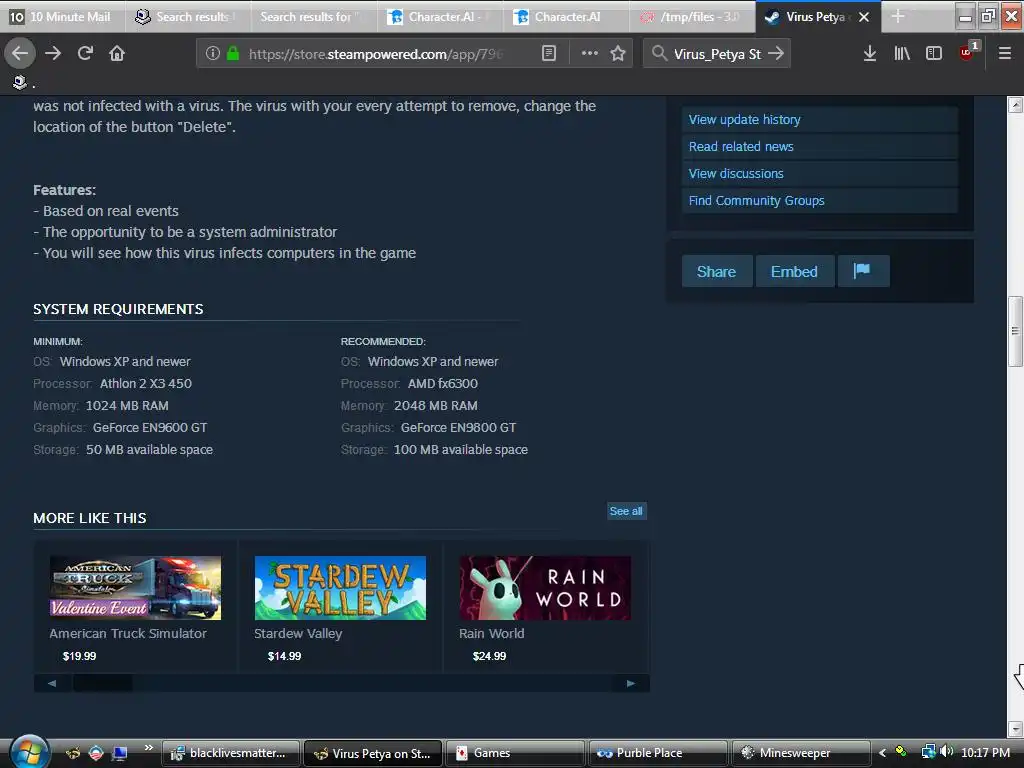Bookmark this page with the star icon
Image resolution: width=1024 pixels, height=768 pixels.
618,54
